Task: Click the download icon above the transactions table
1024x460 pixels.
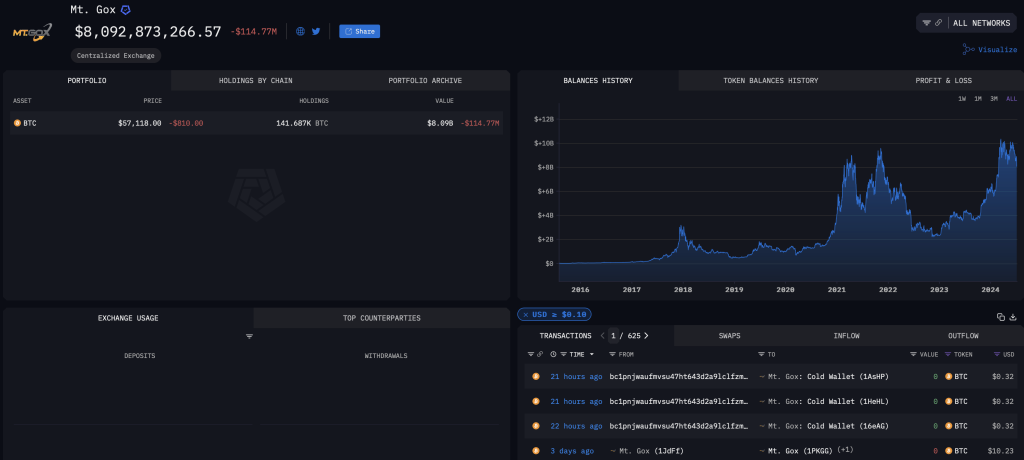Action: tap(1013, 317)
